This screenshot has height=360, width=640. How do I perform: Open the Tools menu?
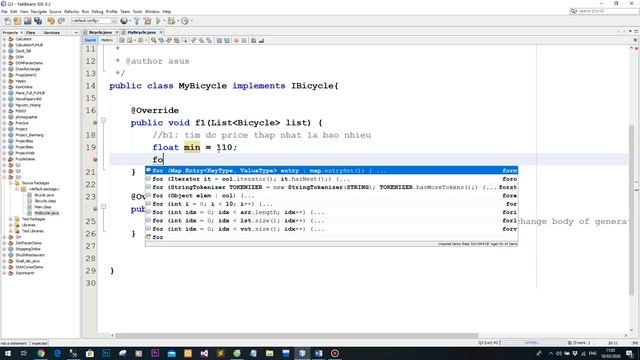138,11
